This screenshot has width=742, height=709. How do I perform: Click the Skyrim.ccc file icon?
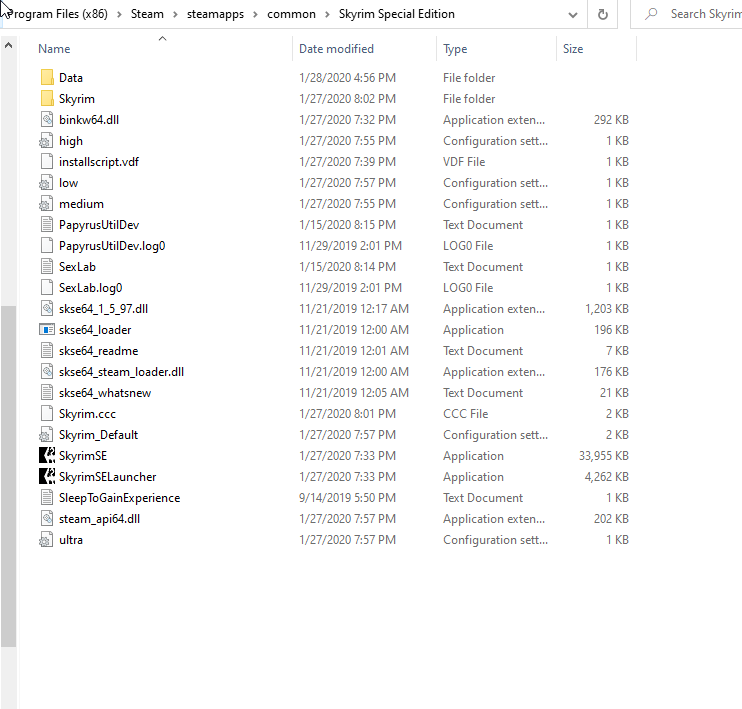coord(47,414)
